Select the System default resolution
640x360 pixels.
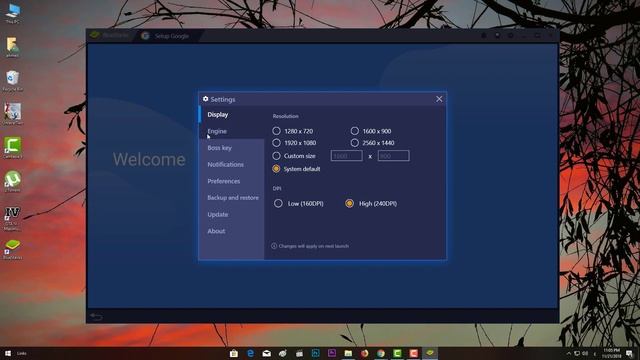tap(276, 169)
